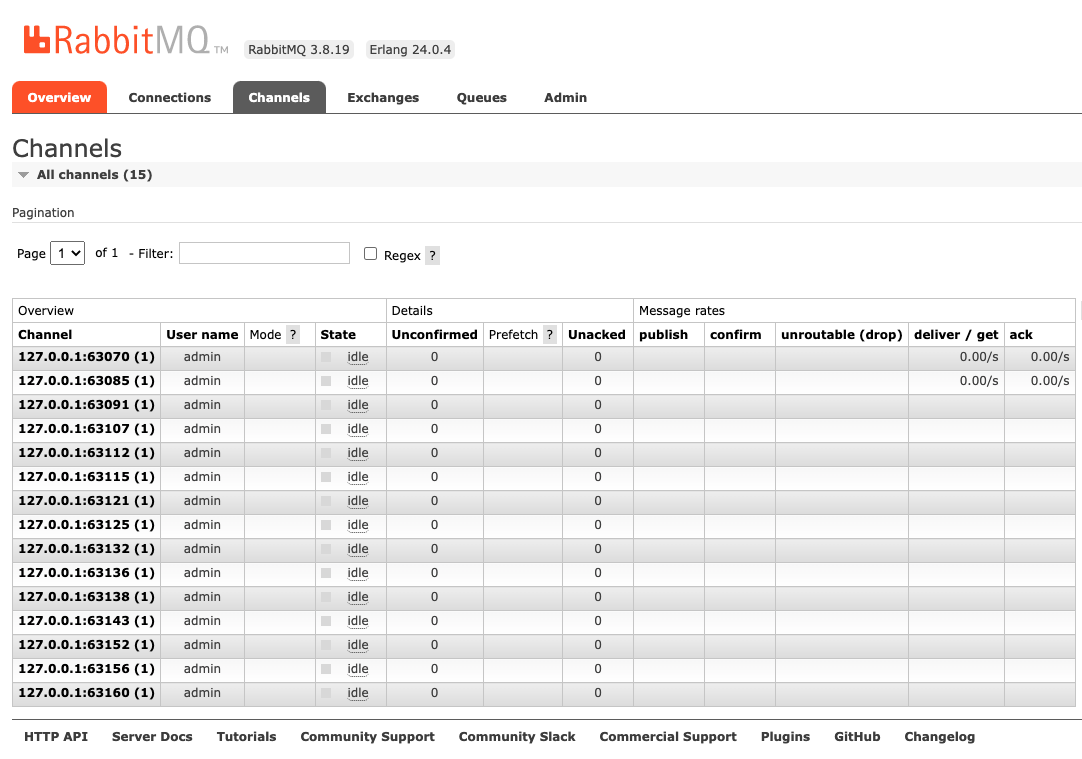Open channel 127.0.0.1:63160 (1)
Image resolution: width=1082 pixels, height=759 pixels.
click(86, 693)
